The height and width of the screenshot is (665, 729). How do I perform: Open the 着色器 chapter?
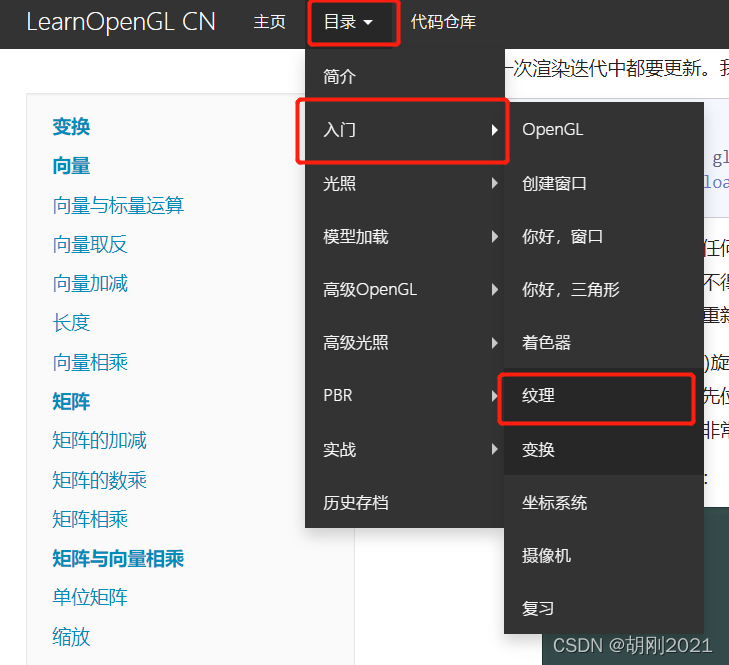604,343
